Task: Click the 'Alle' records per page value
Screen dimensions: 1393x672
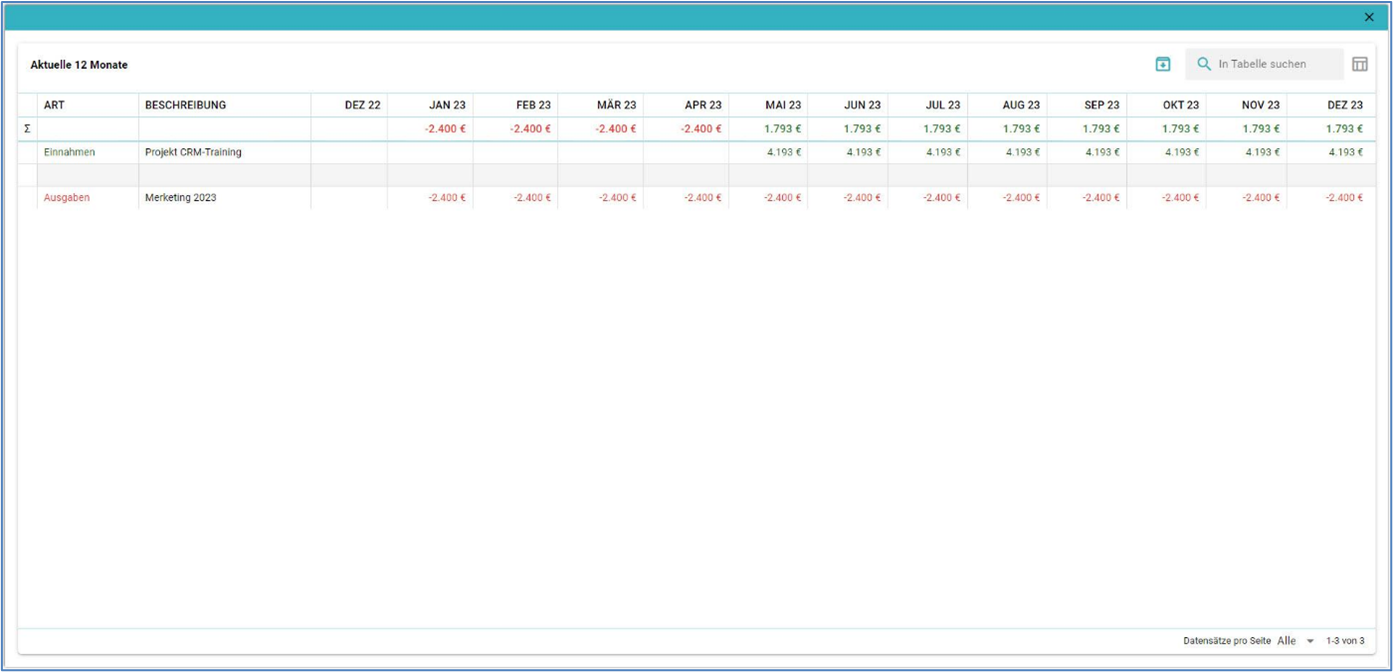Action: tap(1287, 641)
